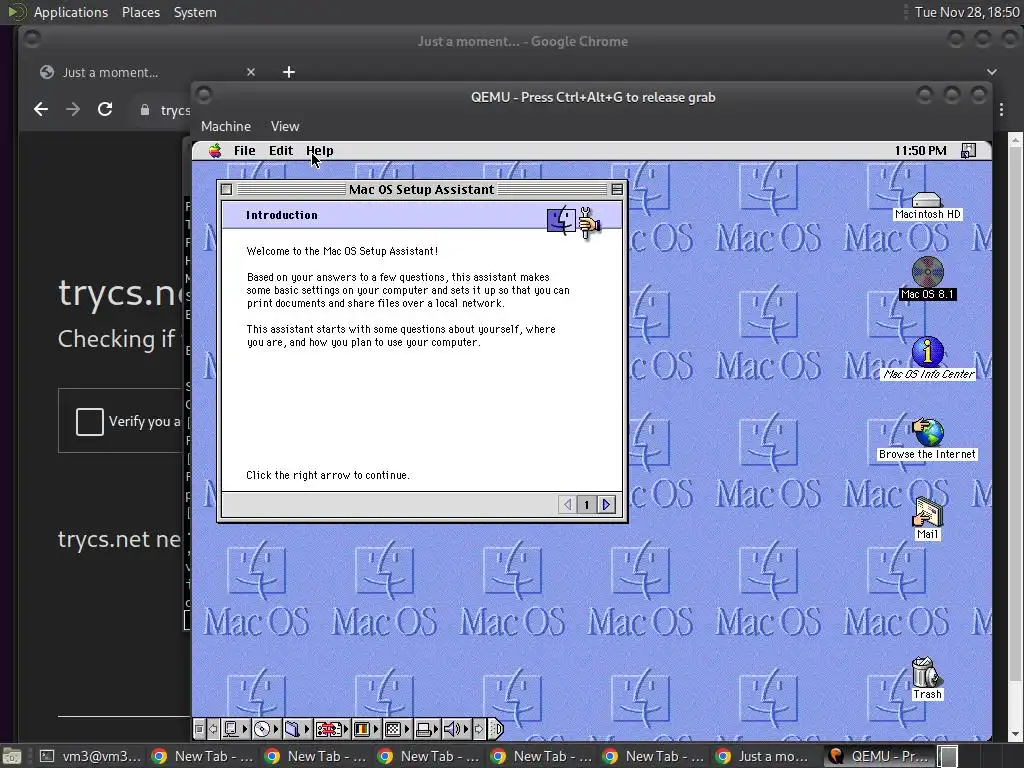Open the QEMU Machine menu
1024x768 pixels.
click(226, 126)
